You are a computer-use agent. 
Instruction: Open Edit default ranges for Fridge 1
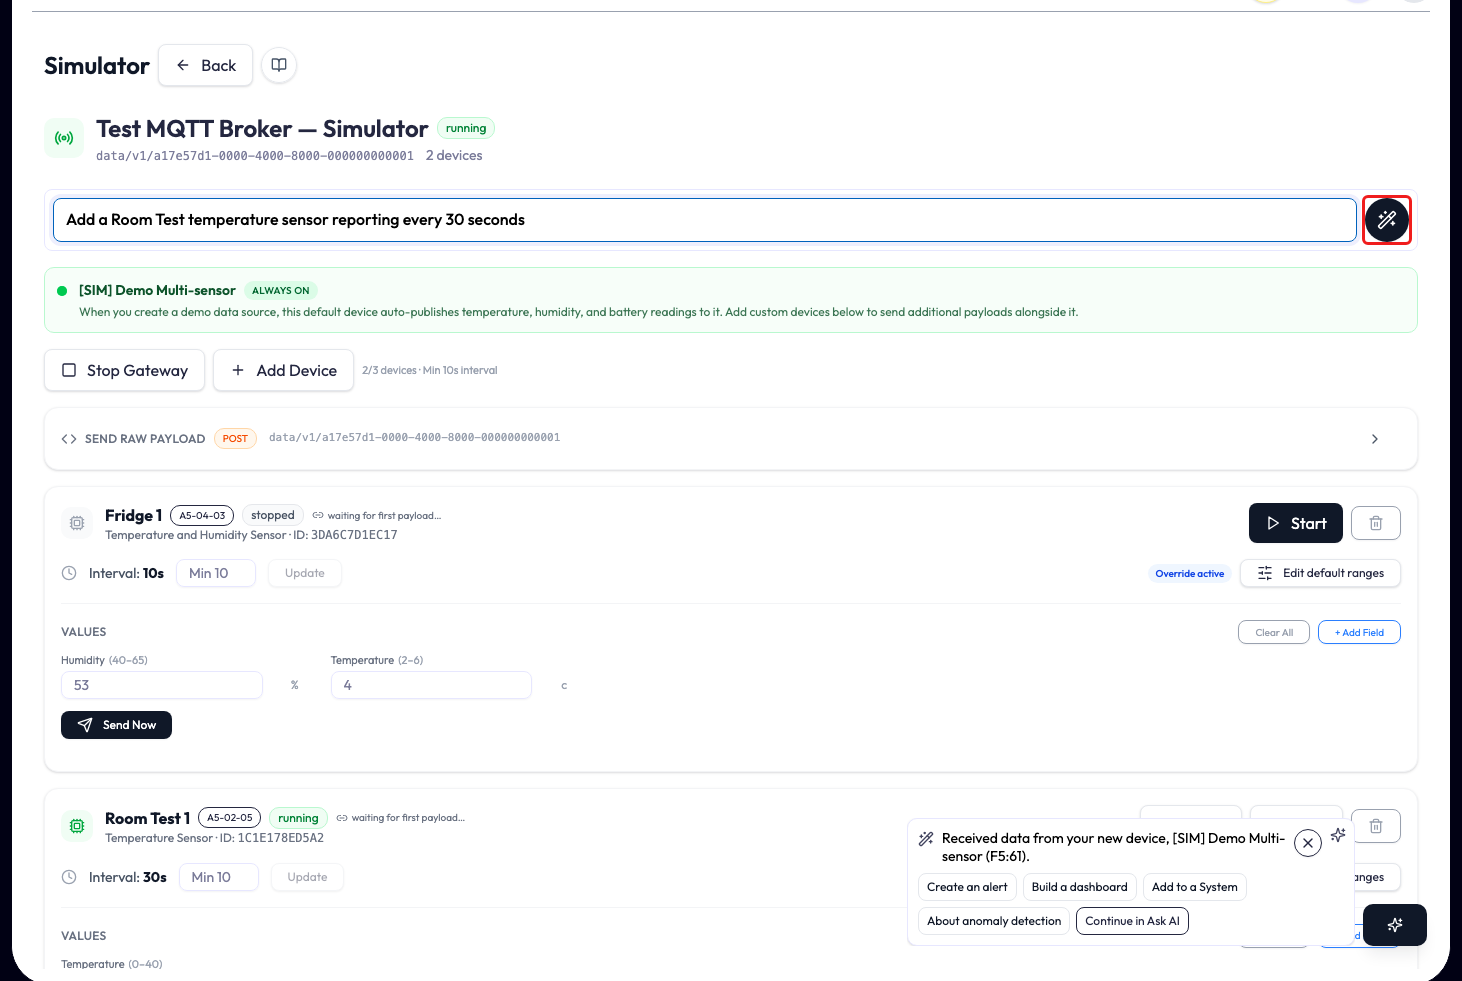coord(1320,573)
